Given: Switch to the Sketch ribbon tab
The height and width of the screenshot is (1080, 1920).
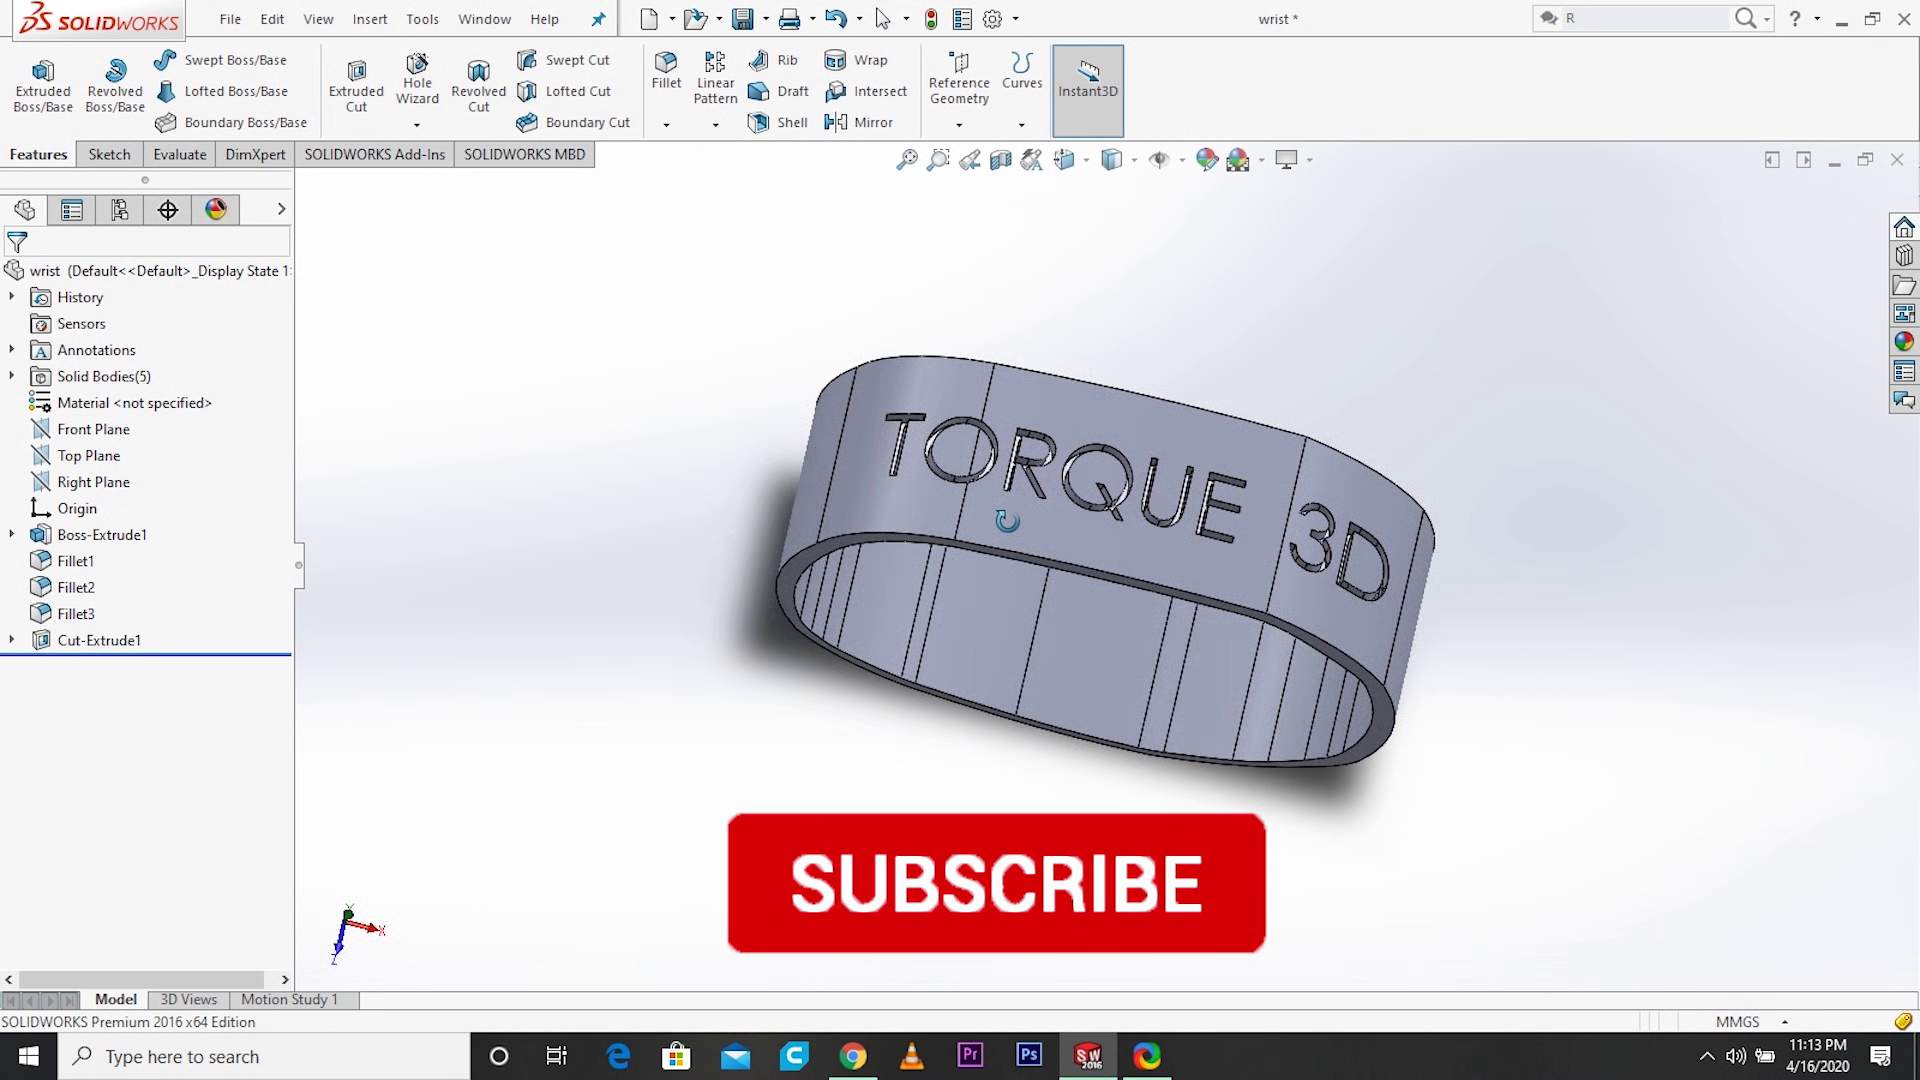Looking at the screenshot, I should (x=109, y=154).
